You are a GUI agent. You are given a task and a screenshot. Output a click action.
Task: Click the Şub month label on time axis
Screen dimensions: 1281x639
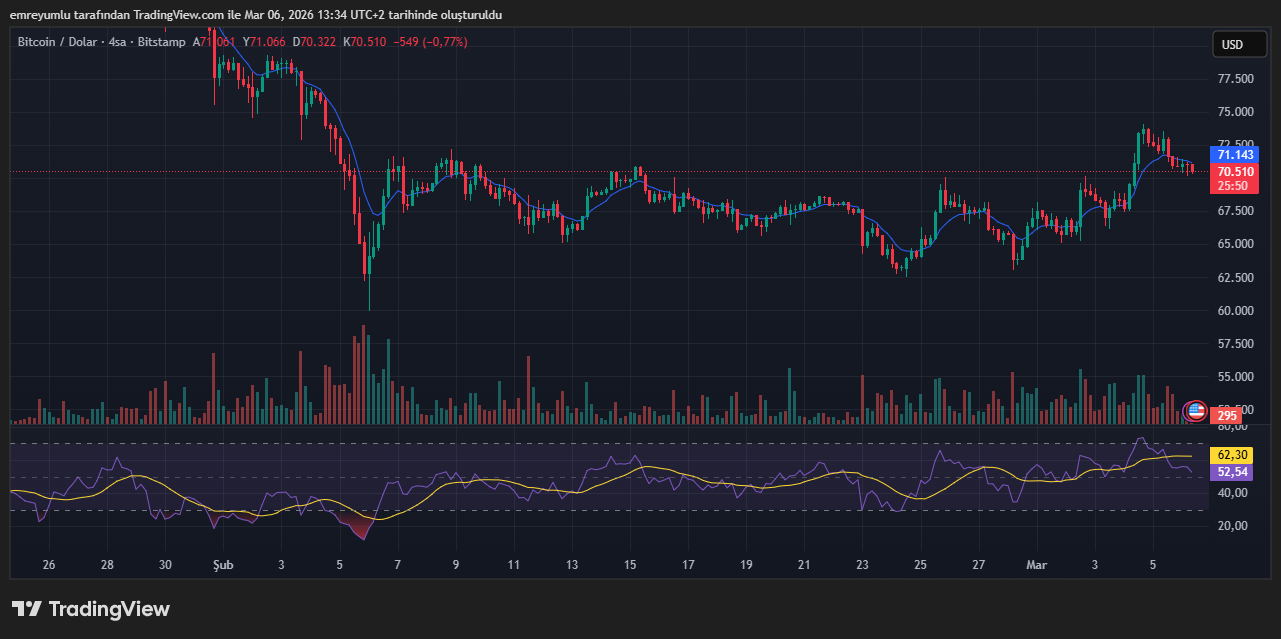222,565
